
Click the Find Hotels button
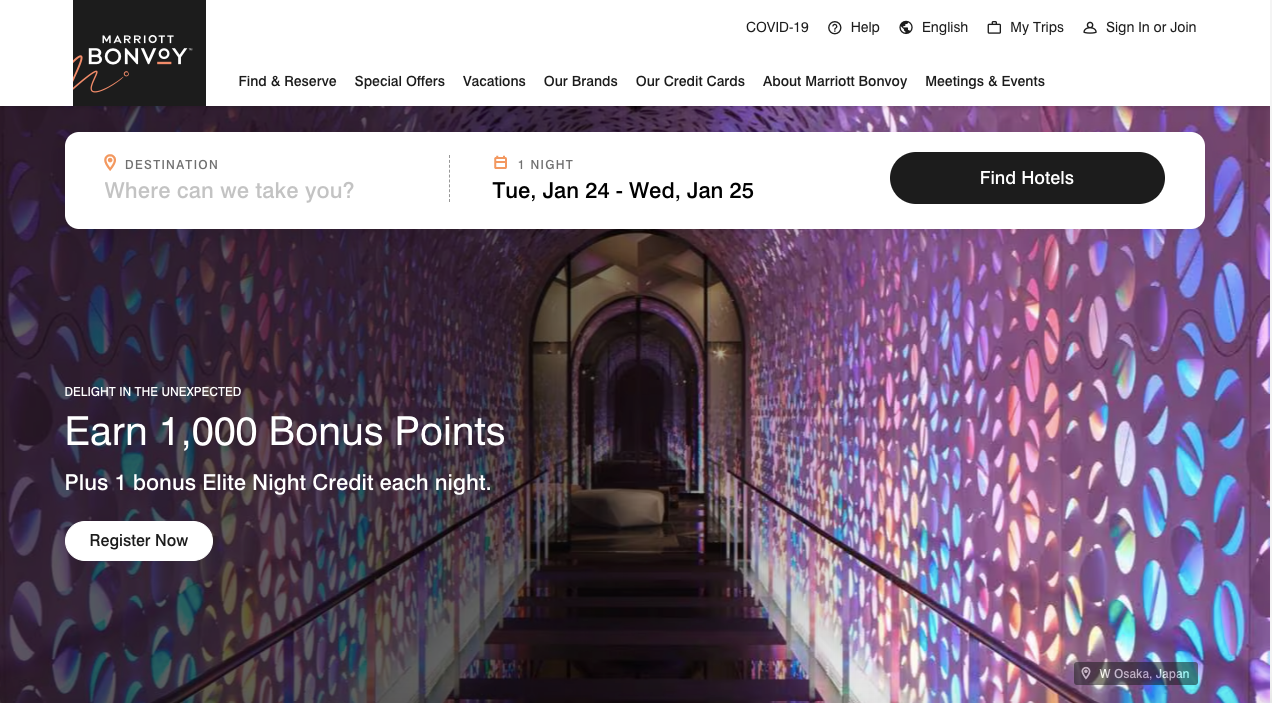[x=1027, y=178]
